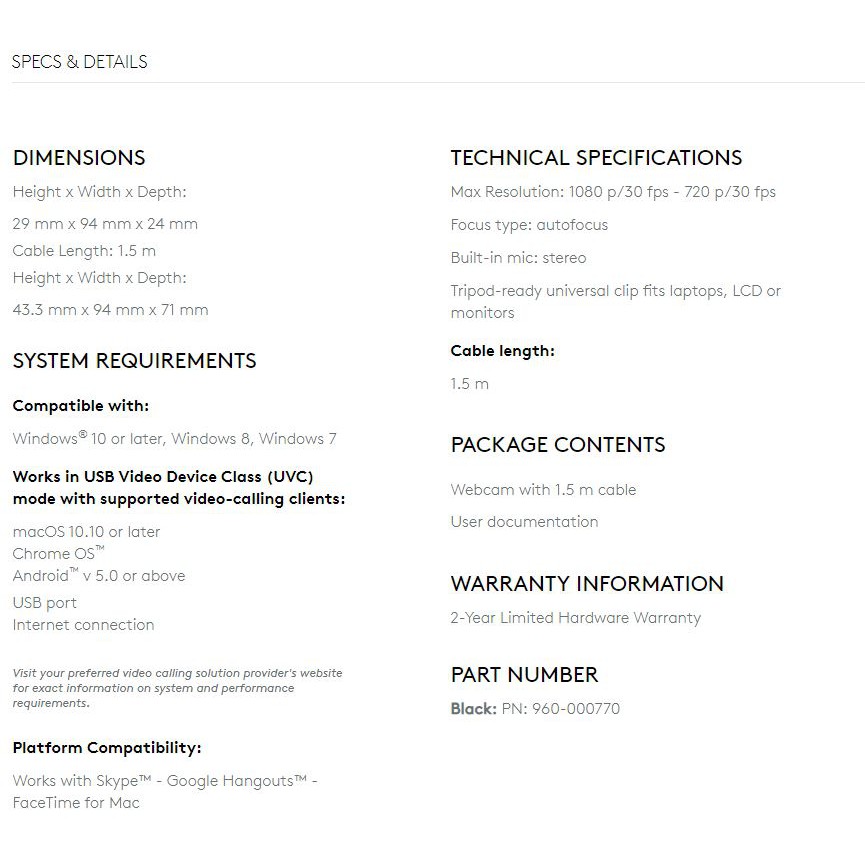The height and width of the screenshot is (865, 865).
Task: Click the Platform Compatibility label
Action: (107, 748)
